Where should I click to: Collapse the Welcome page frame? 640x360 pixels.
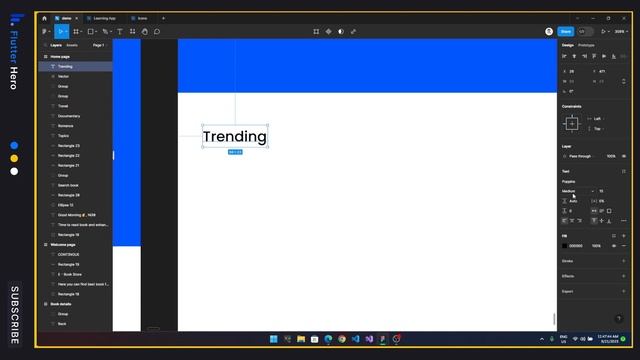(45, 244)
